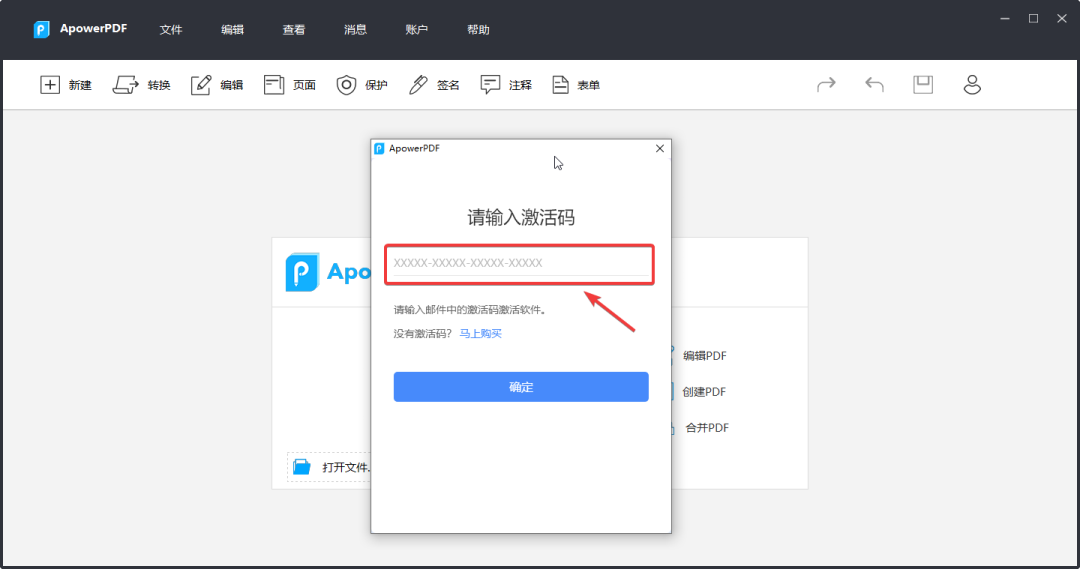Click the ApowerPDF logo in title bar
1080x569 pixels.
pyautogui.click(x=41, y=30)
